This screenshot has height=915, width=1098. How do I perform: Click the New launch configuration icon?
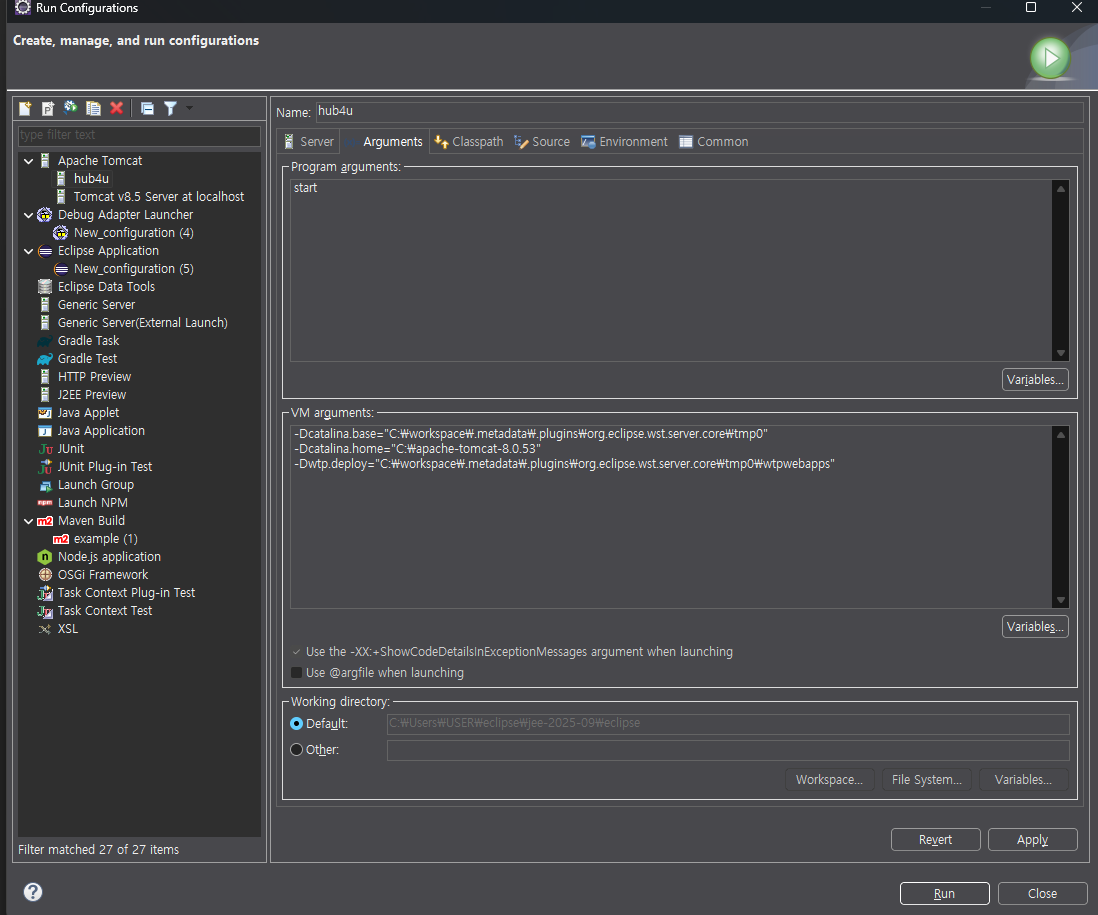25,108
